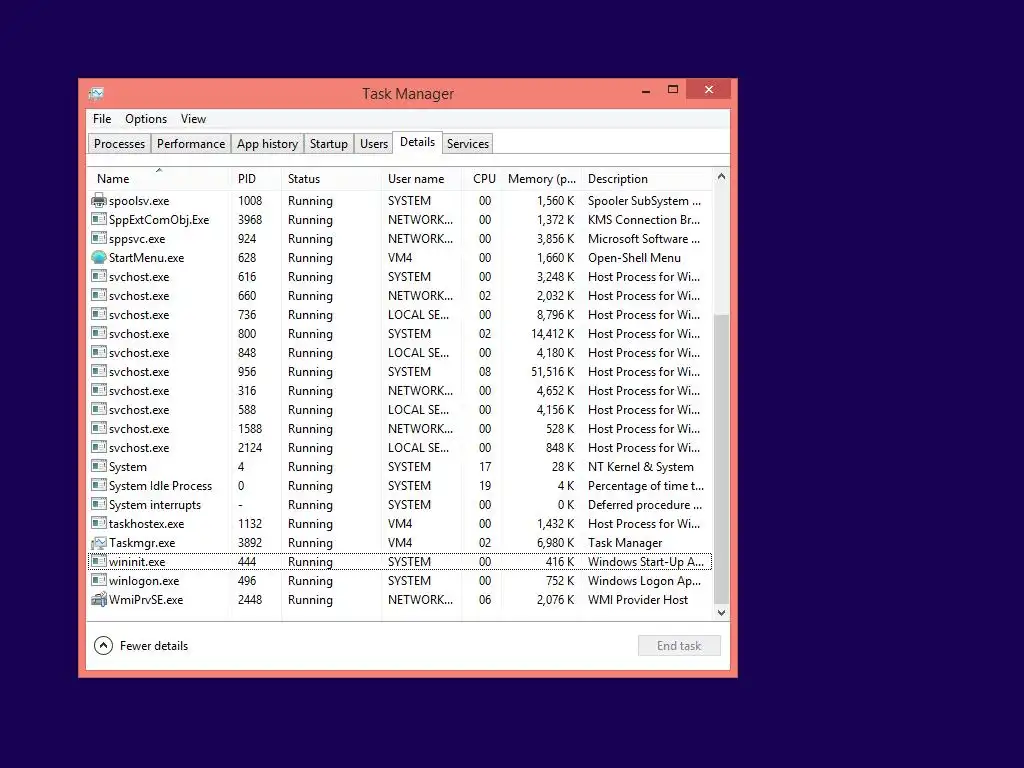
Task: Click the WmiPrvSE.exe process icon
Action: (99, 599)
